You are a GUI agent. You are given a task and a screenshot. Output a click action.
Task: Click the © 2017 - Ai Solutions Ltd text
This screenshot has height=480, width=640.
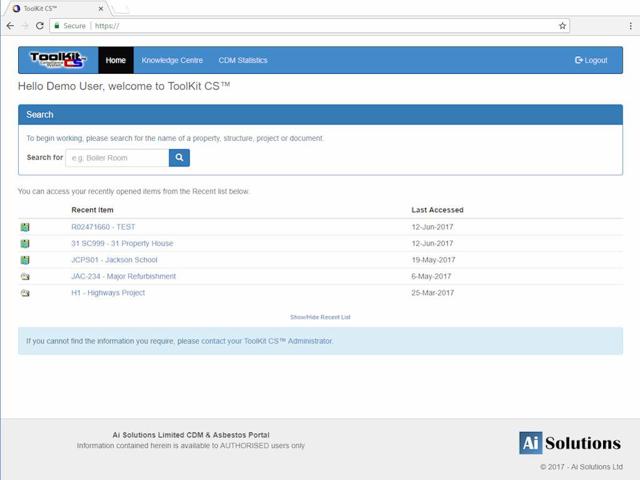(581, 467)
